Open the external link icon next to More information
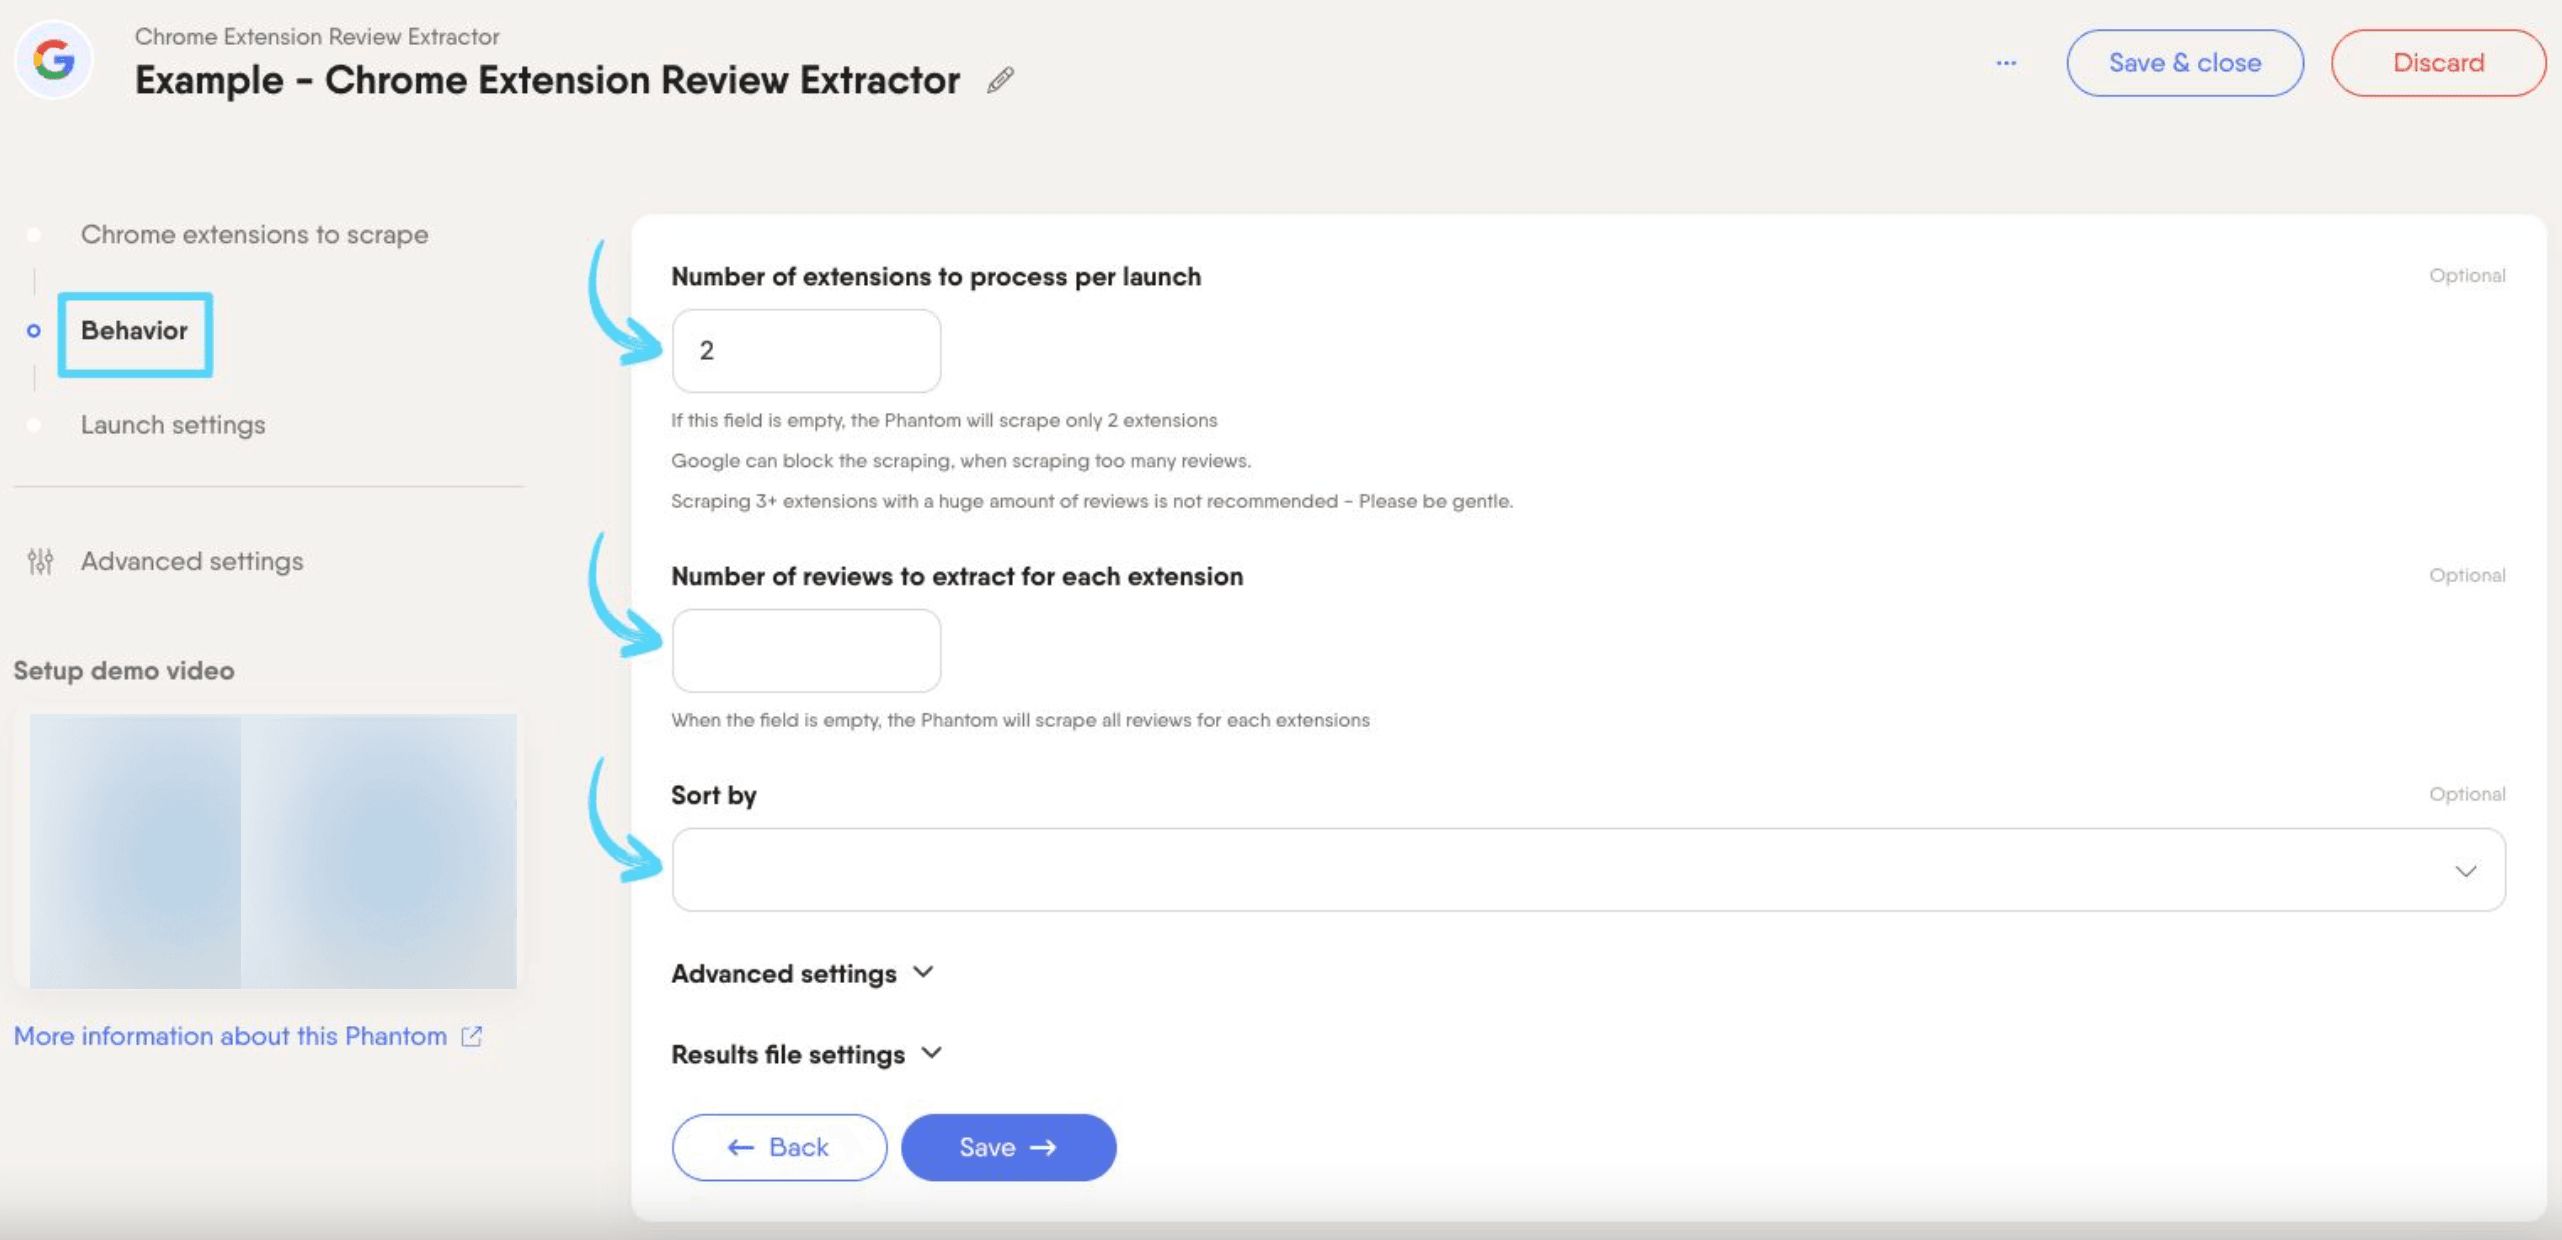Viewport: 2562px width, 1240px height. (x=472, y=1037)
